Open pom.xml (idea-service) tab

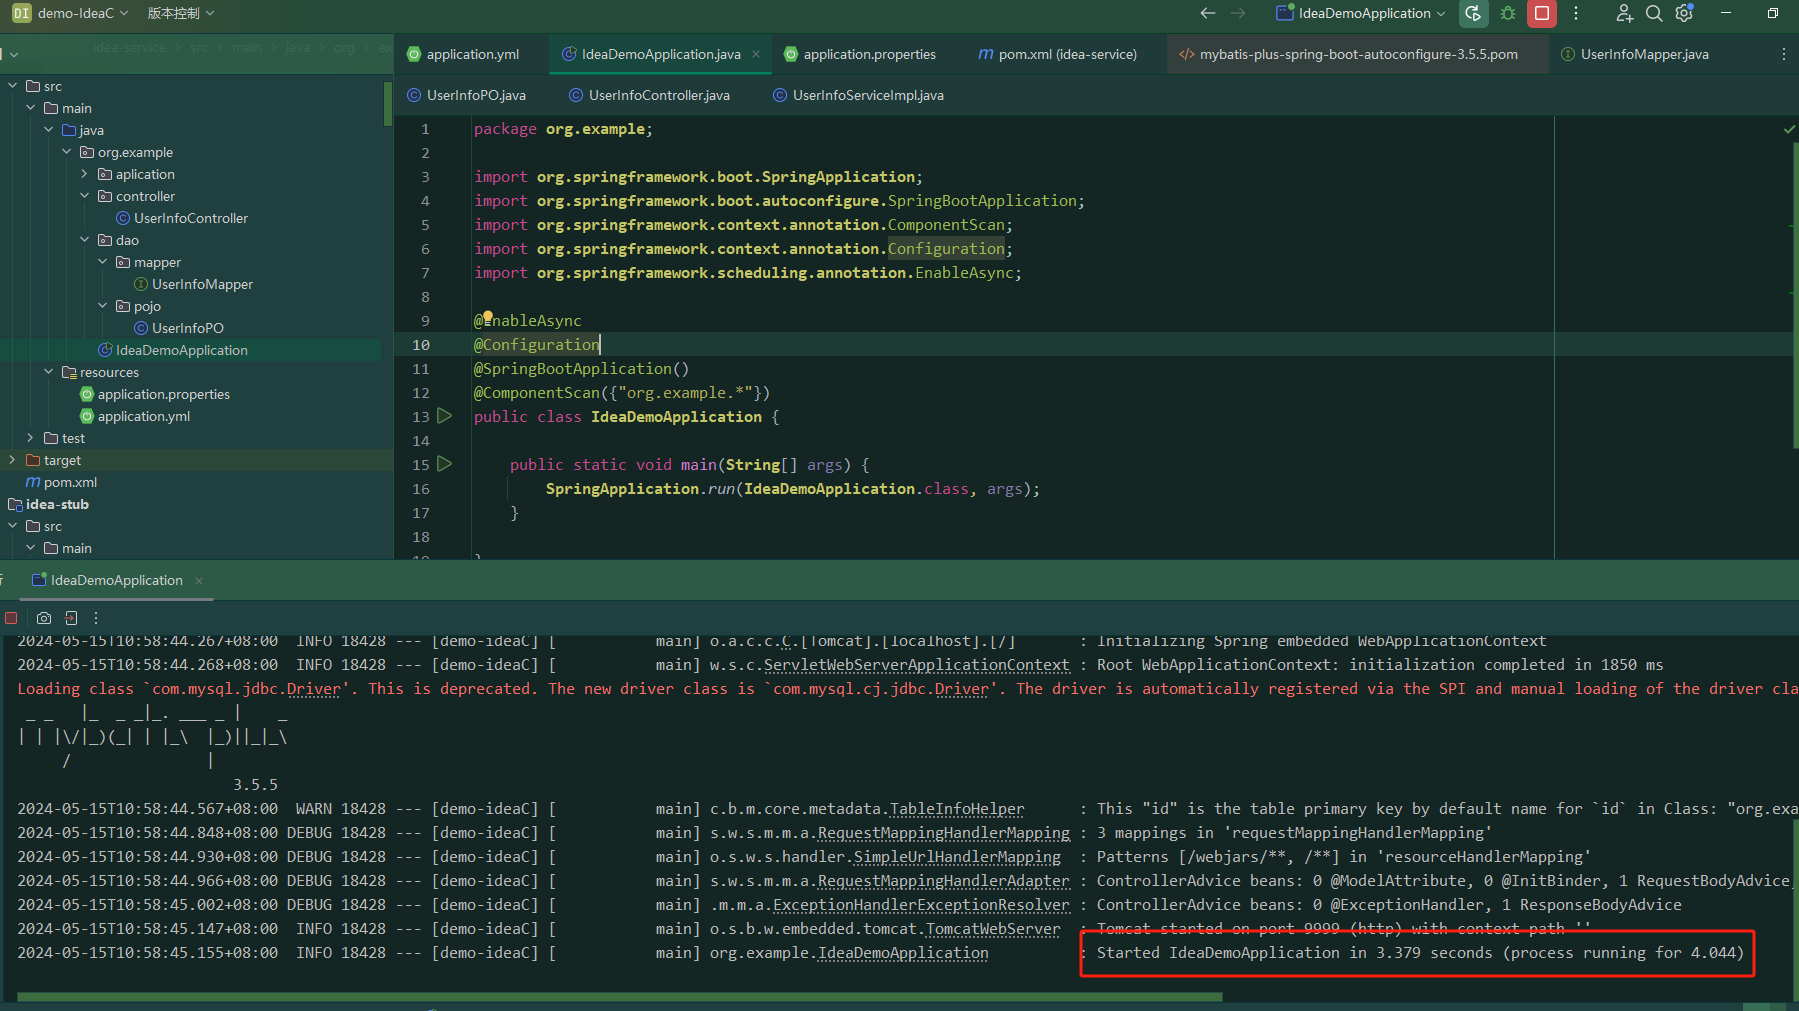1058,54
